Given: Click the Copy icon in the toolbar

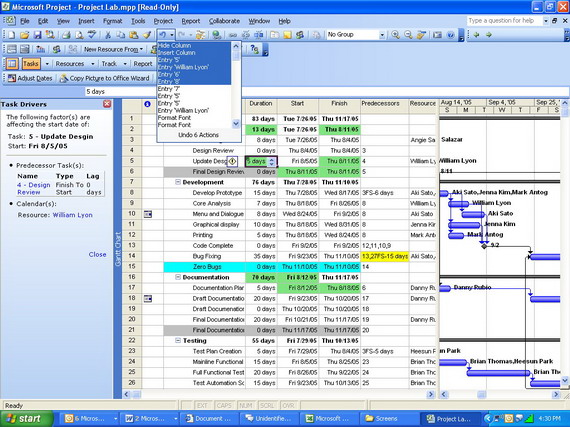Looking at the screenshot, I should pyautogui.click(x=121, y=35).
